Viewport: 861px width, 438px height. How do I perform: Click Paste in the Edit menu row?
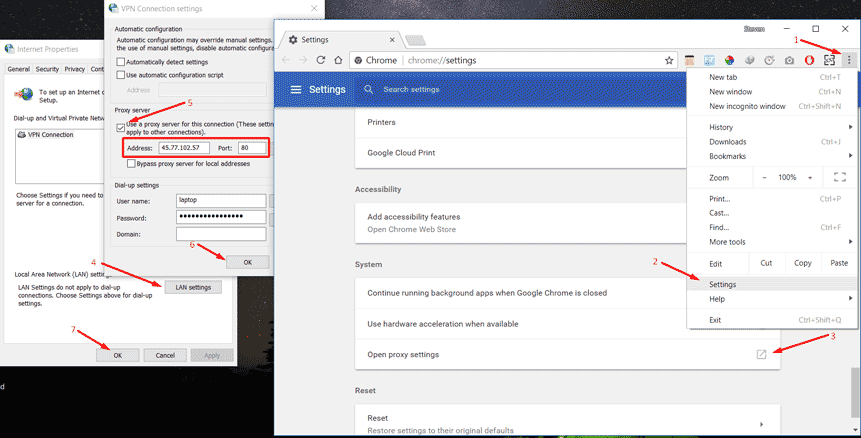coord(838,263)
